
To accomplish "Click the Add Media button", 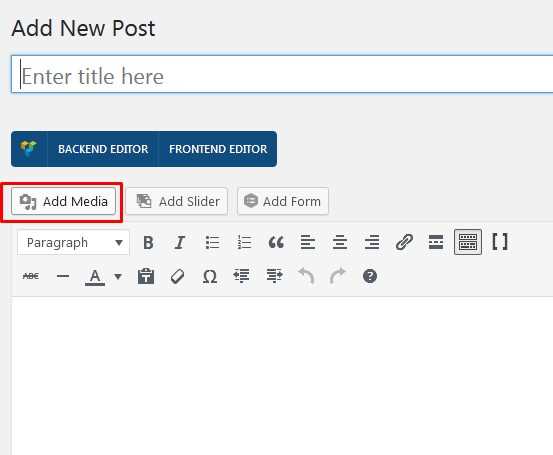I will click(63, 201).
